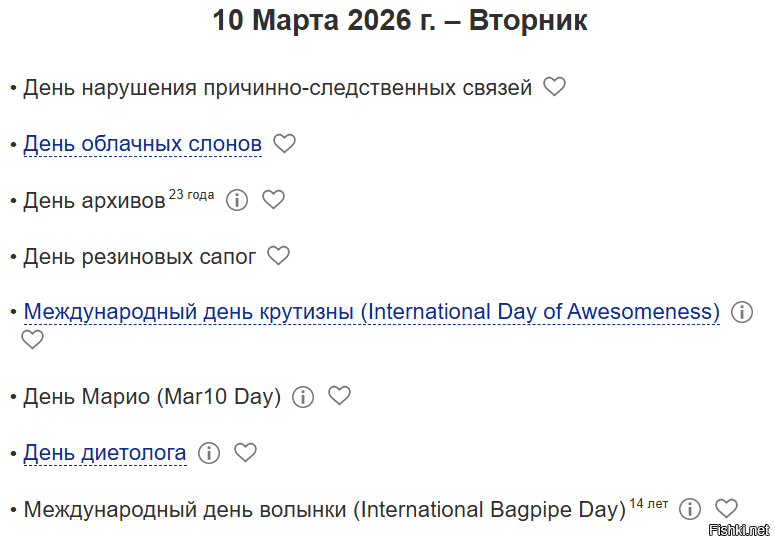
Task: Show info for International Day of Awesomeness
Action: point(742,312)
